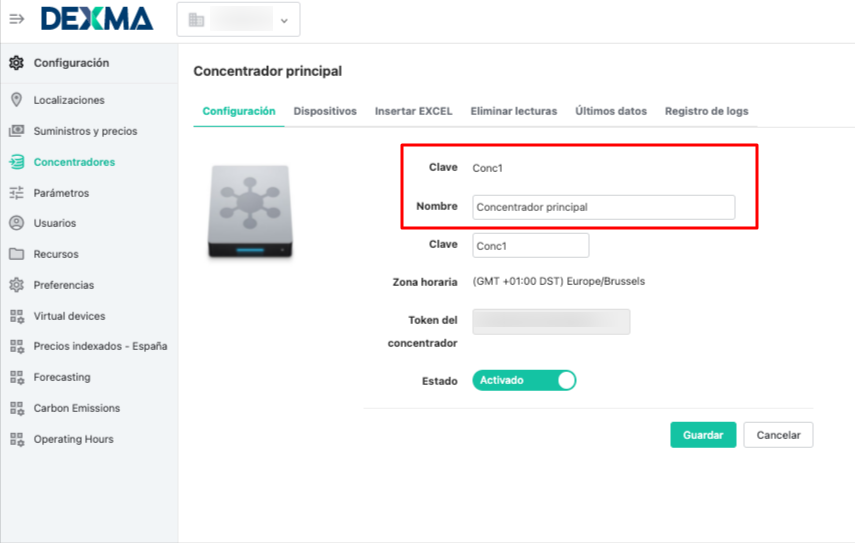Select the Concentradores database icon
The image size is (855, 543).
point(16,162)
